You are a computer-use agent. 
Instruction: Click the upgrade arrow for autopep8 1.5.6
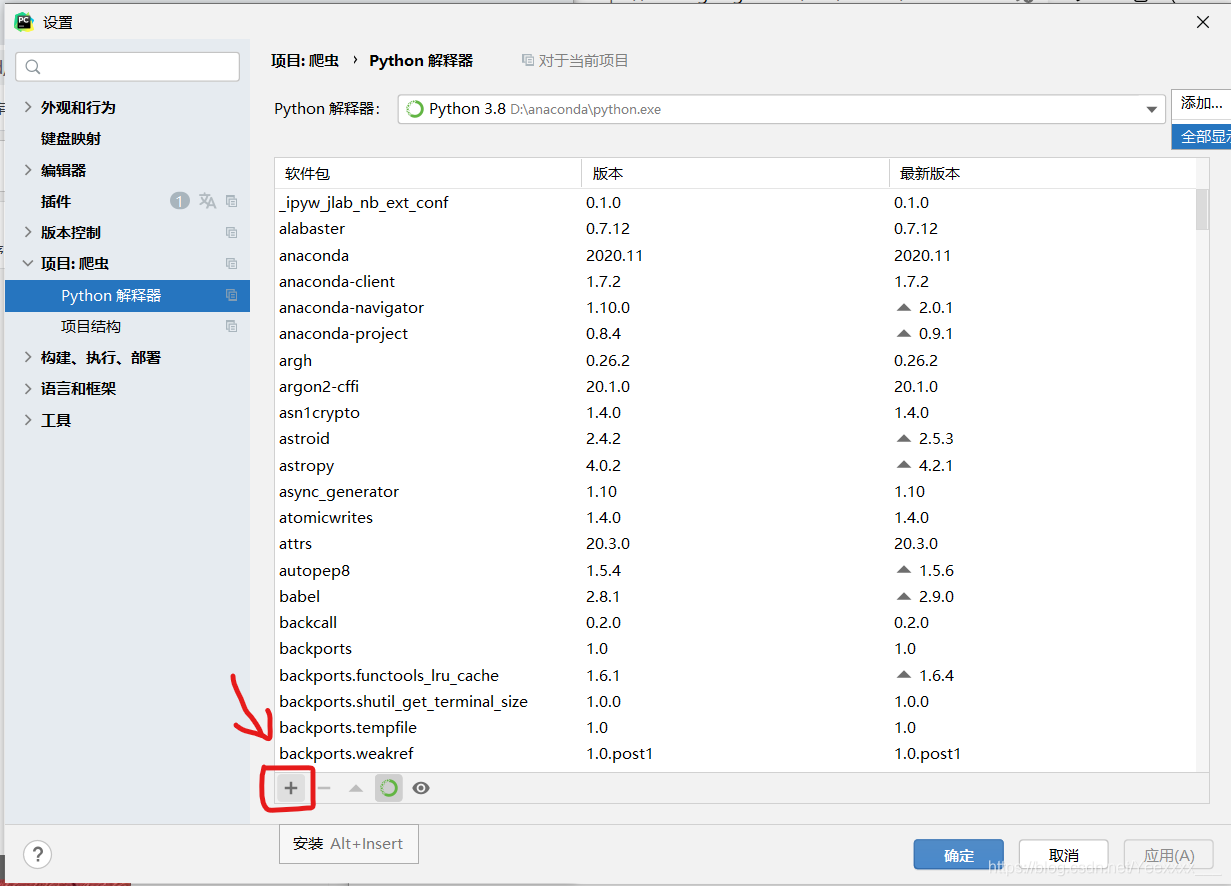(904, 570)
